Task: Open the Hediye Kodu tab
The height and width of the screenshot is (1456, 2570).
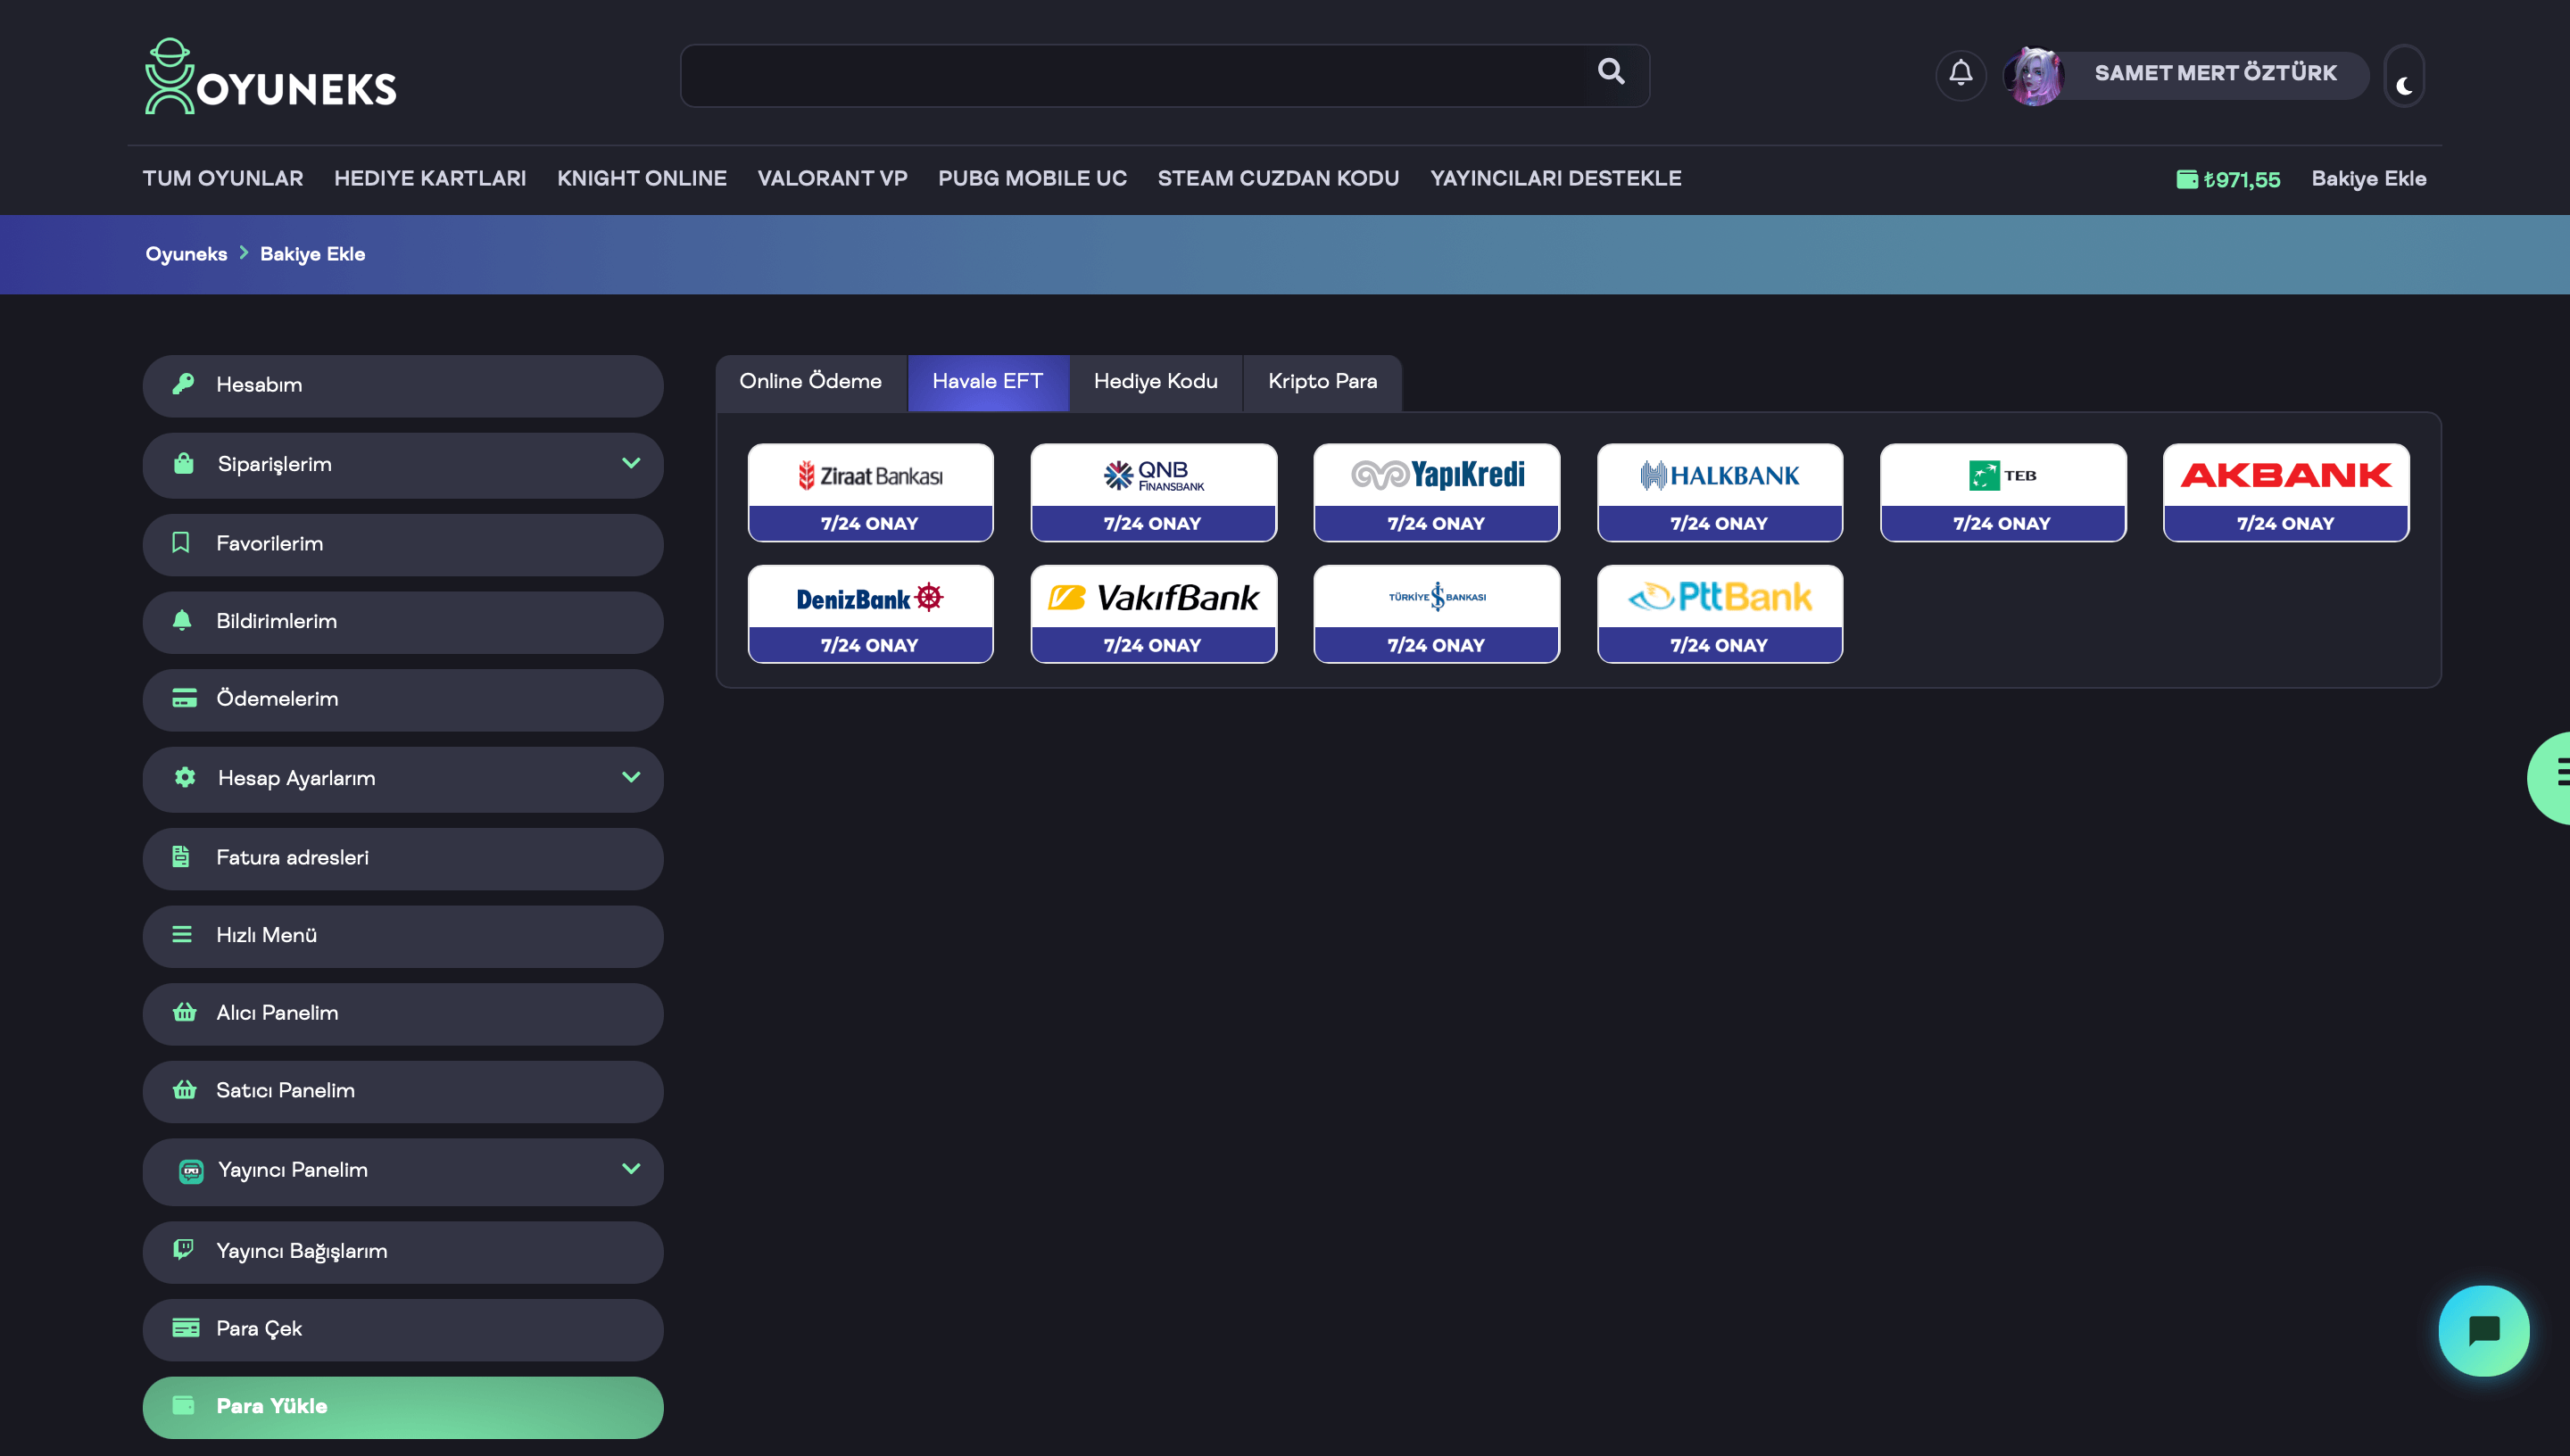Action: pos(1155,382)
